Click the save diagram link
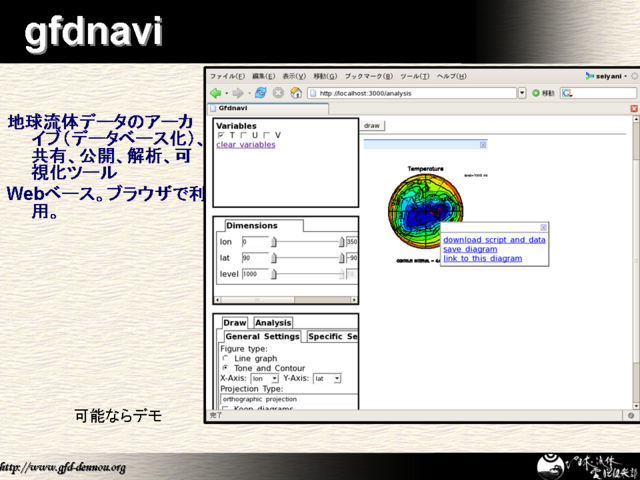The image size is (640, 480). point(470,249)
